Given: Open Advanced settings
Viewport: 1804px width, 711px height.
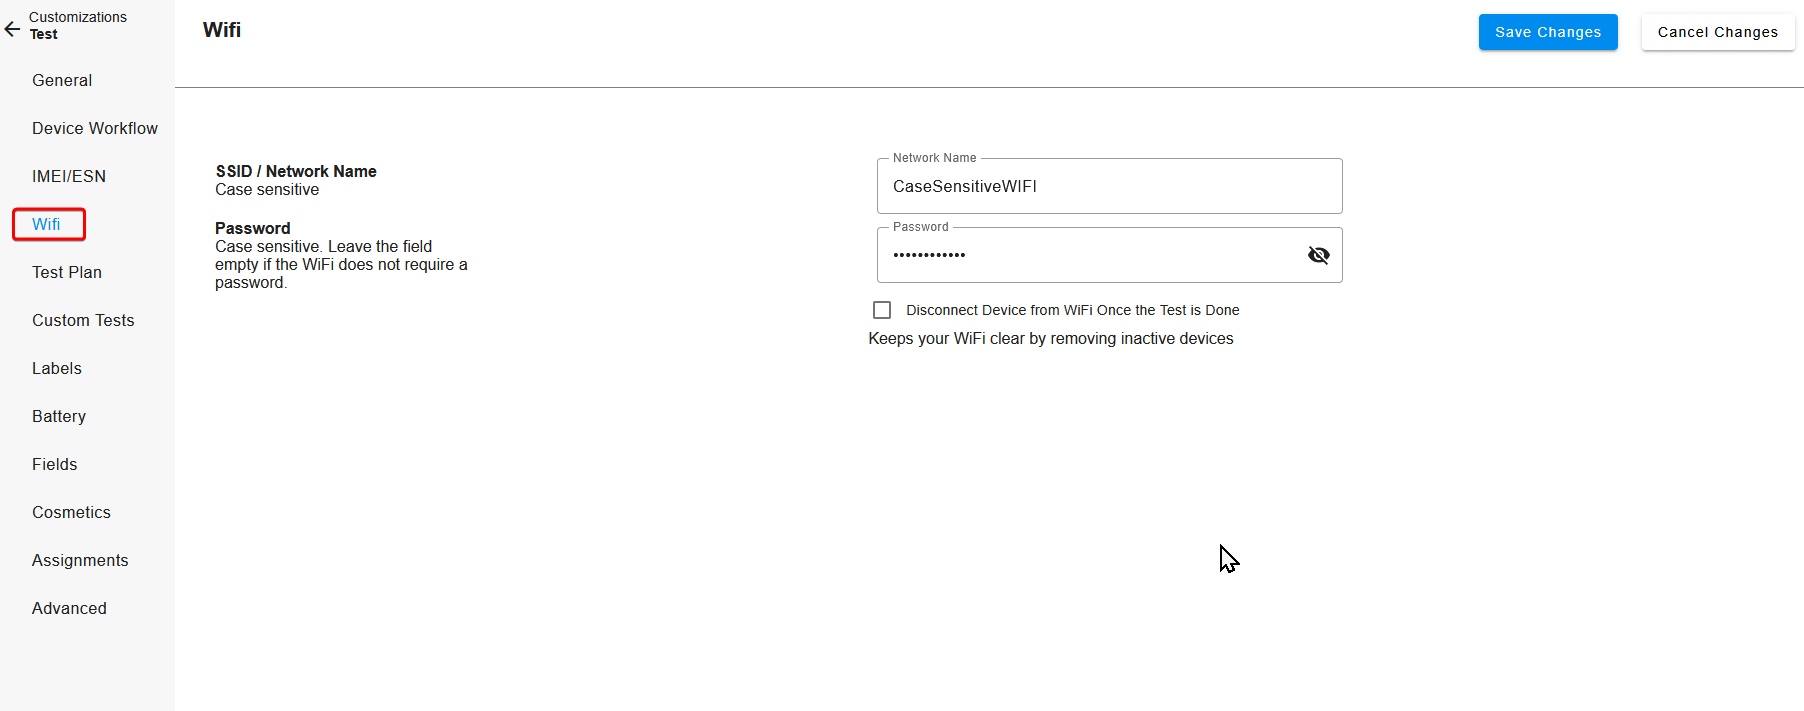Looking at the screenshot, I should 69,609.
